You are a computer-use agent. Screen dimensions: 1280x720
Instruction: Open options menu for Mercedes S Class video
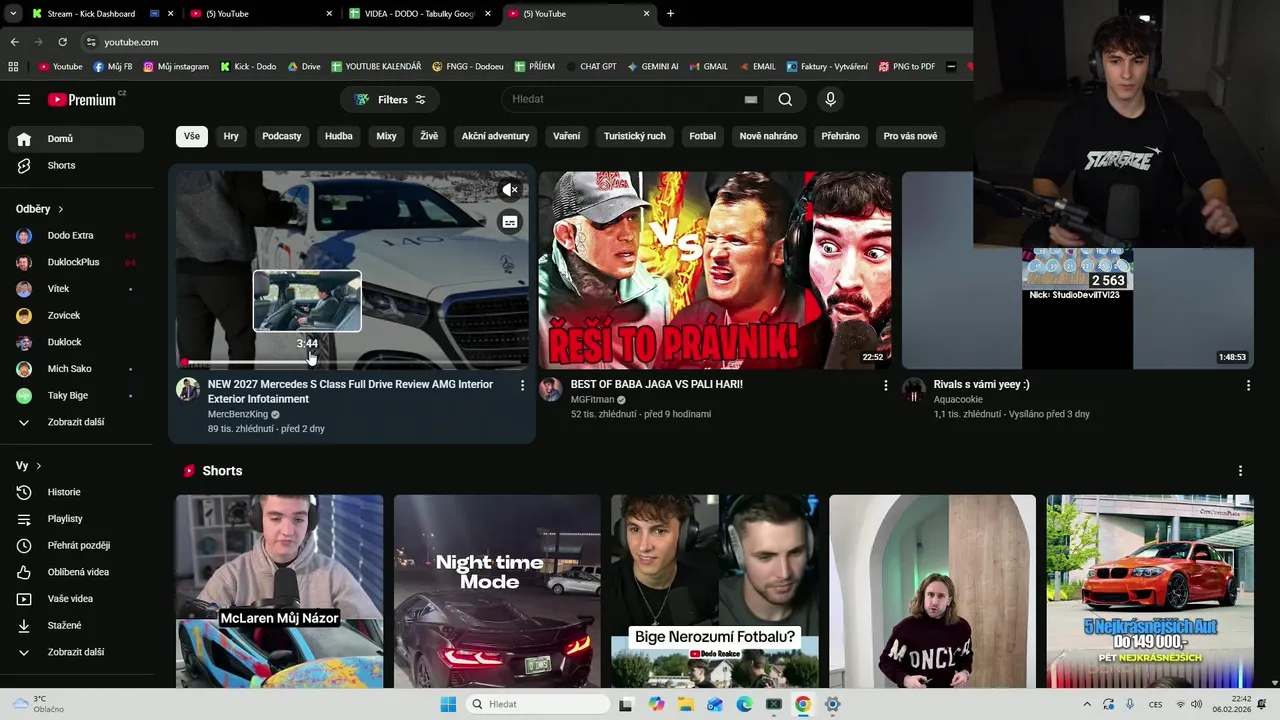[x=522, y=385]
